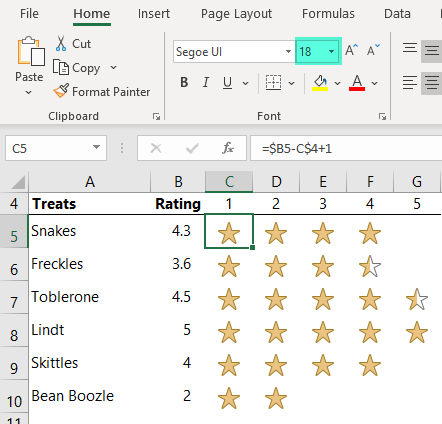Select column D header
This screenshot has height=424, width=442.
[276, 182]
